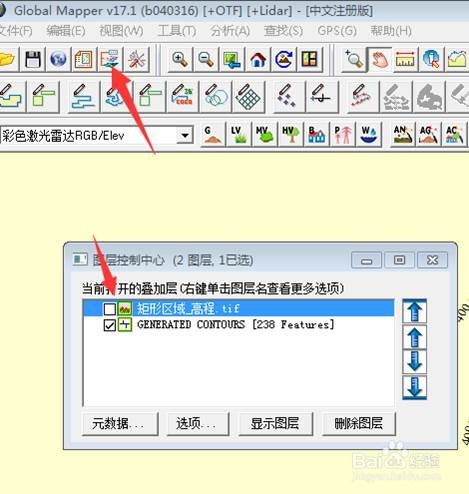469x494 pixels.
Task: Select the Path Profile tool icon
Action: pos(457,59)
